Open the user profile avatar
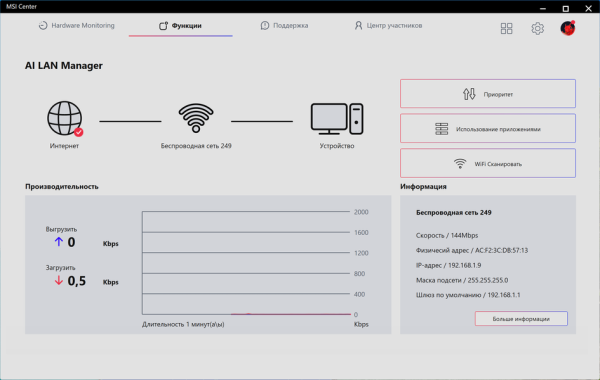The width and height of the screenshot is (600, 380). tap(568, 28)
